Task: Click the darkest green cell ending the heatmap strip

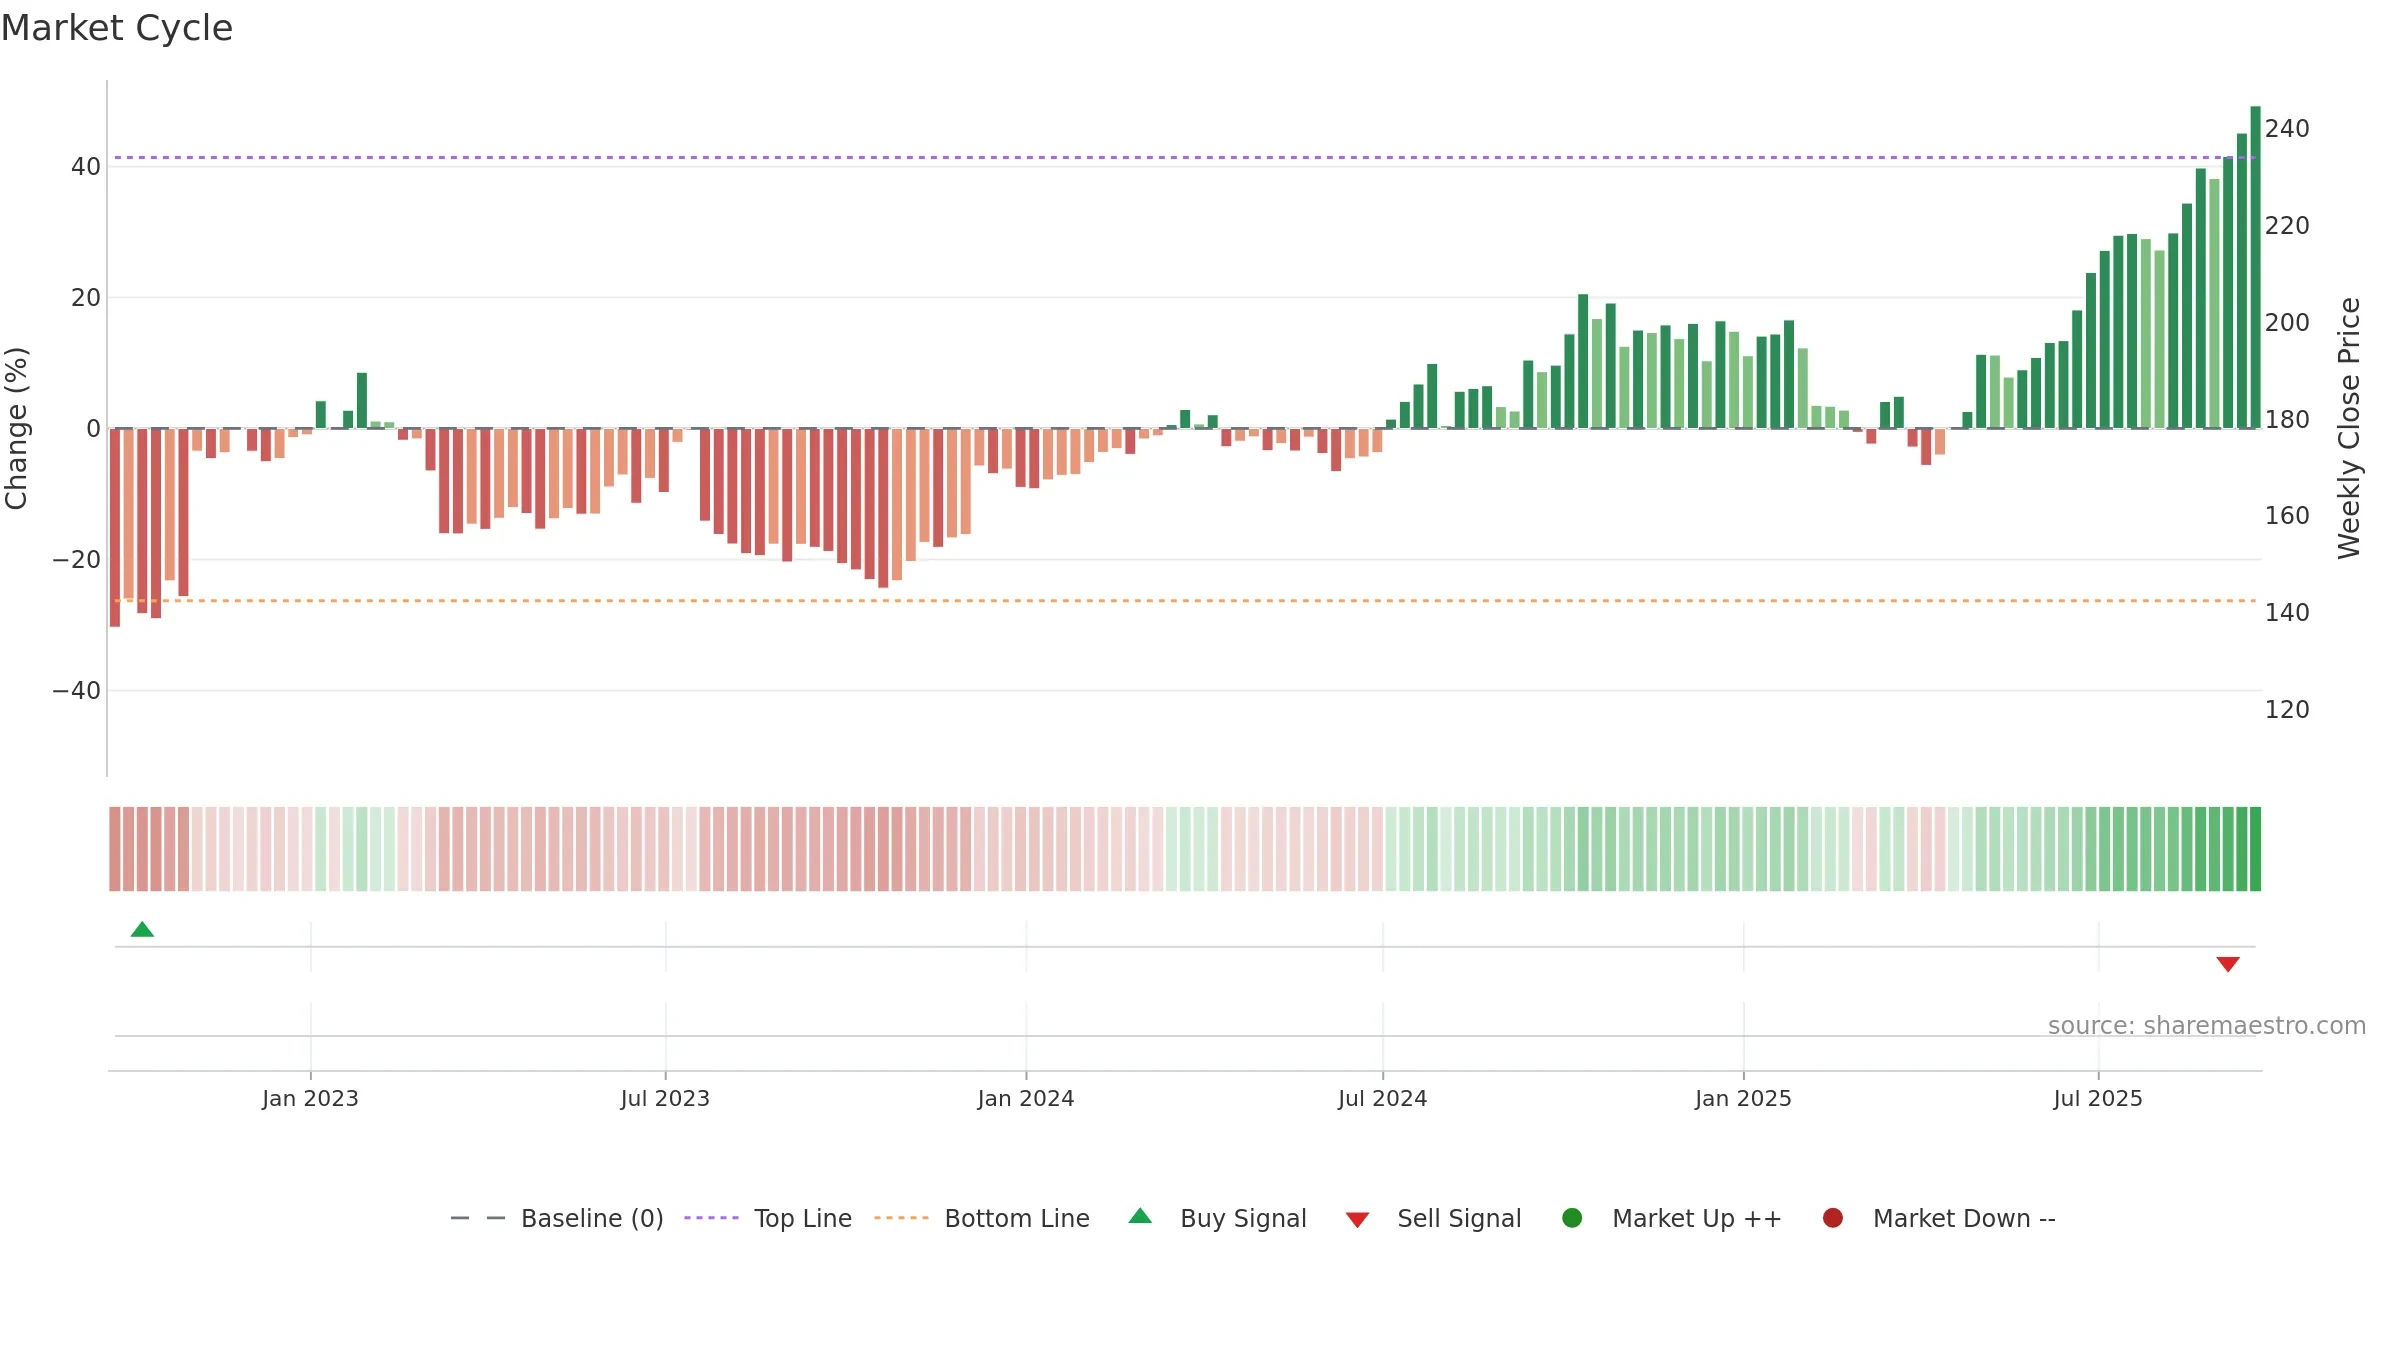Action: pyautogui.click(x=2255, y=849)
